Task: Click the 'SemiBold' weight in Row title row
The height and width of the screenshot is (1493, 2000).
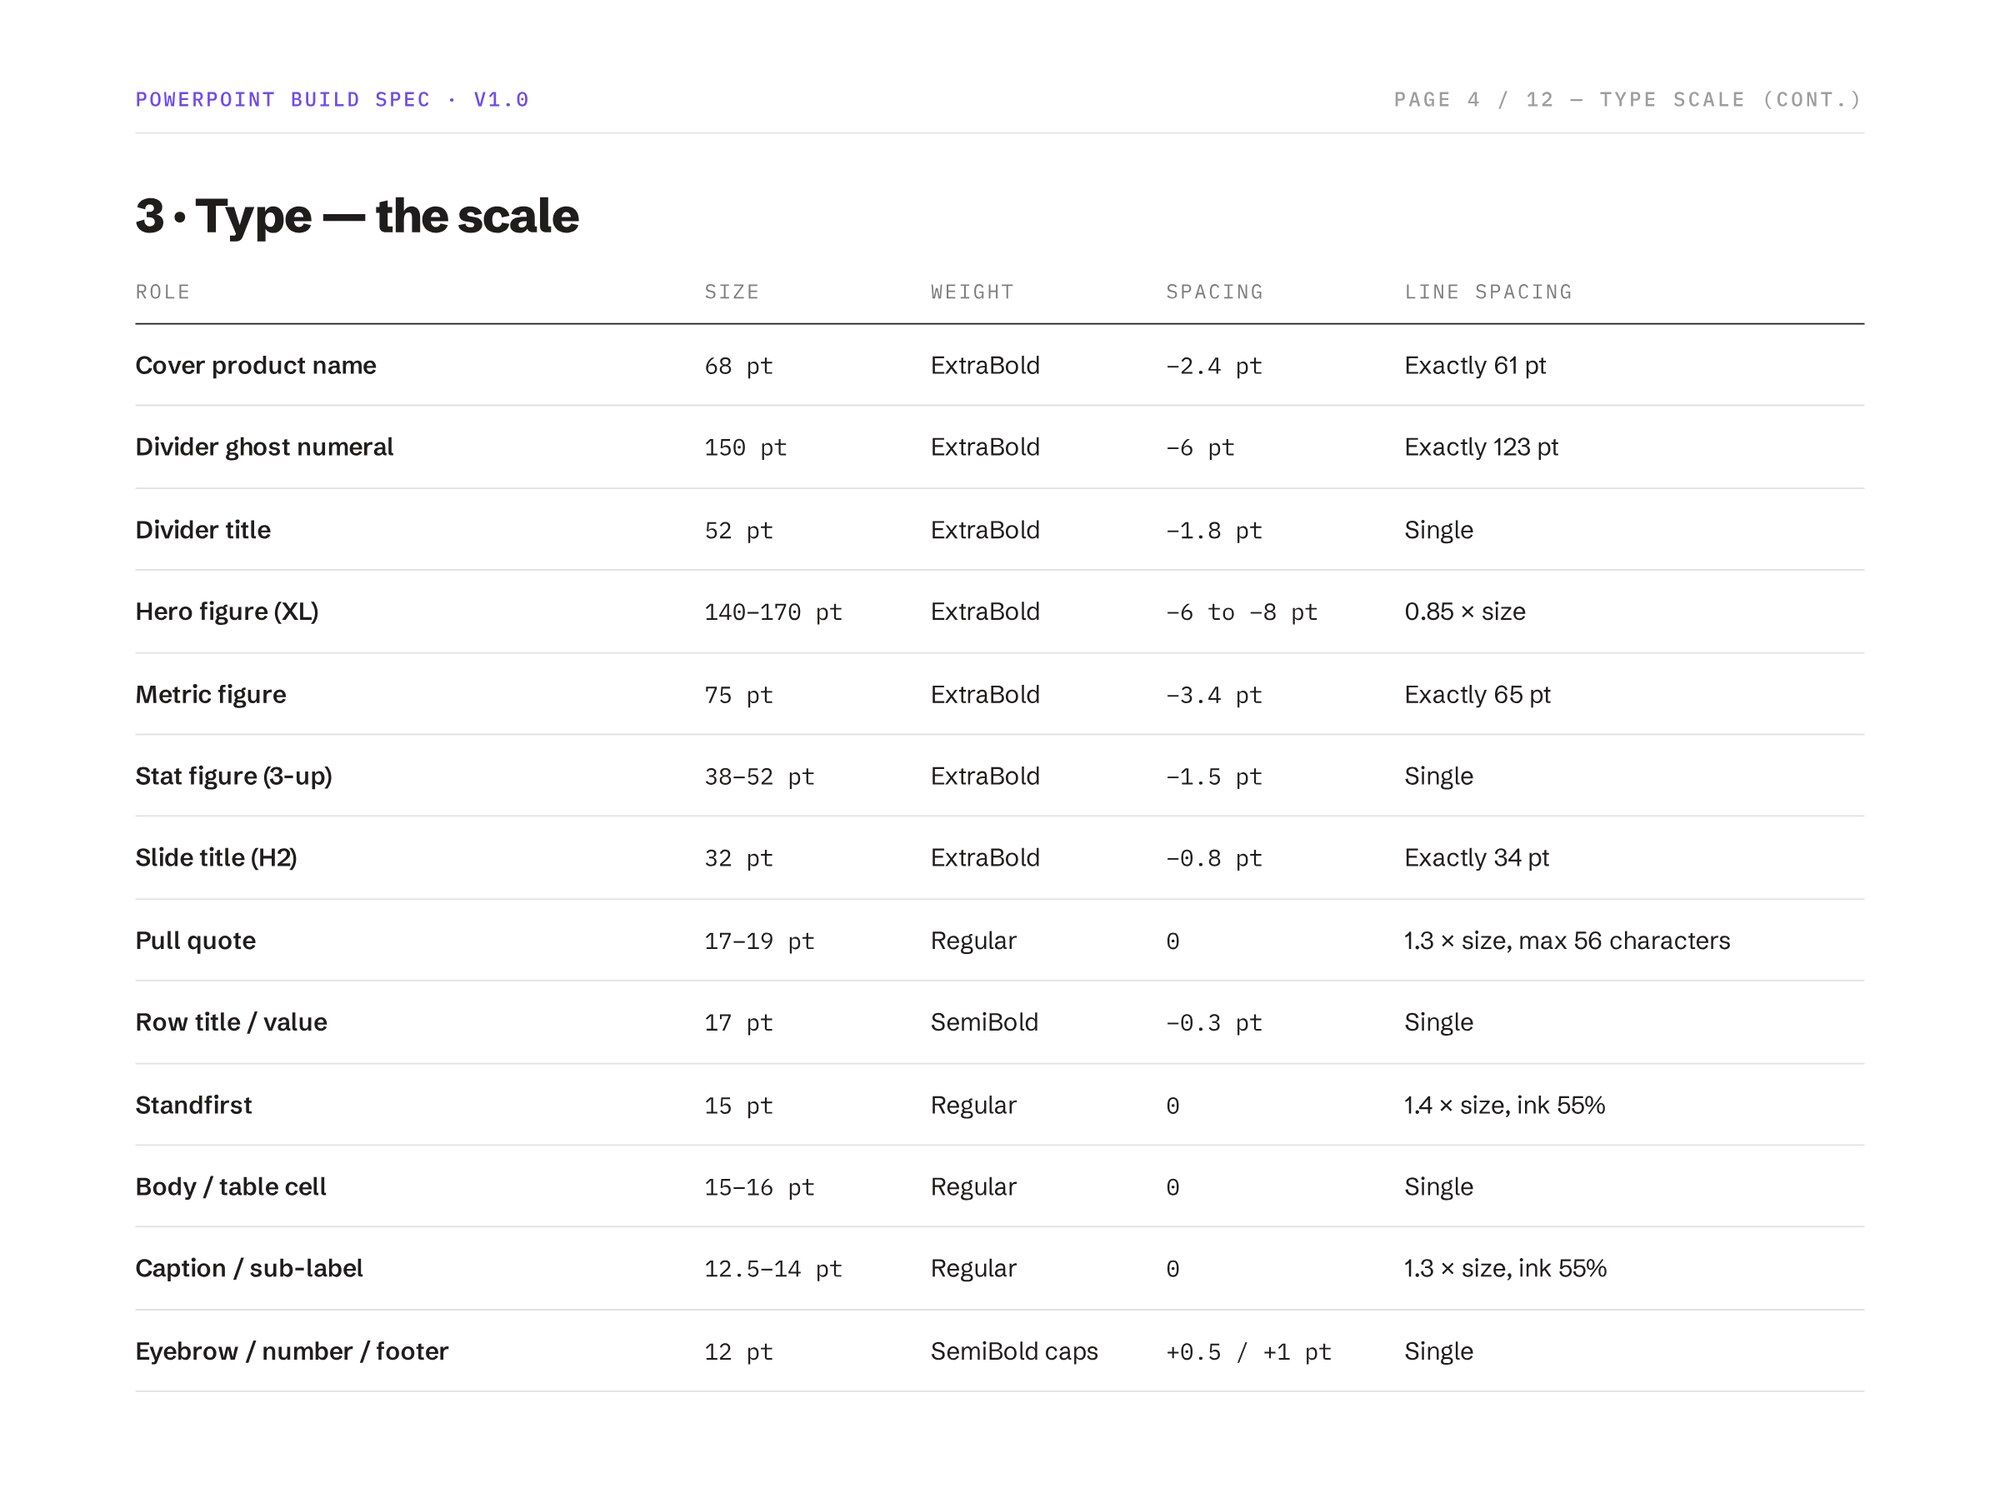Action: (x=984, y=1022)
